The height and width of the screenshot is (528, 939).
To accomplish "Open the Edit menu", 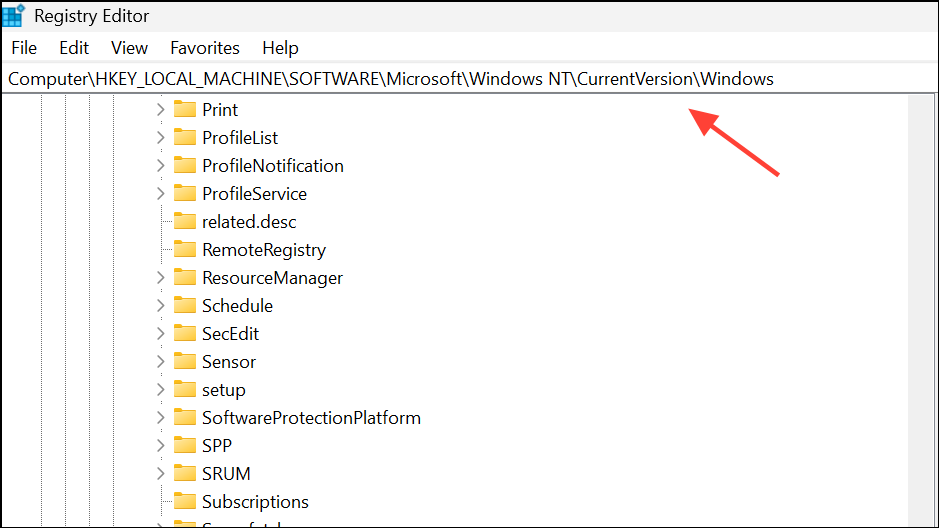I will point(74,48).
